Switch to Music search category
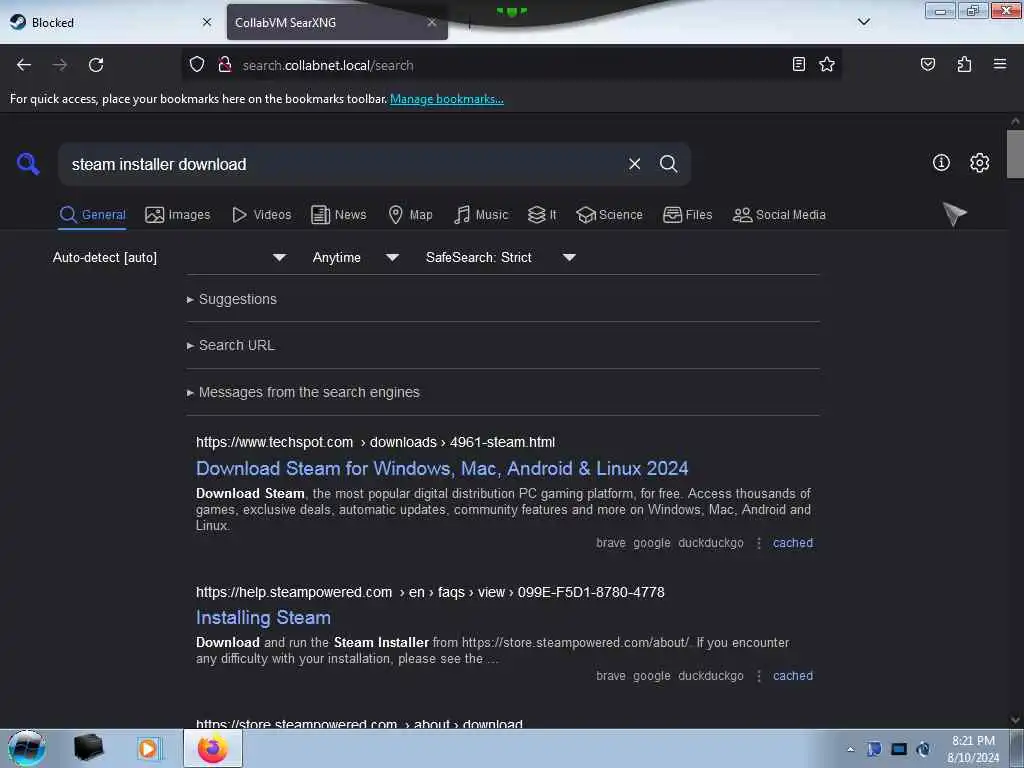Viewport: 1024px width, 768px height. 481,215
